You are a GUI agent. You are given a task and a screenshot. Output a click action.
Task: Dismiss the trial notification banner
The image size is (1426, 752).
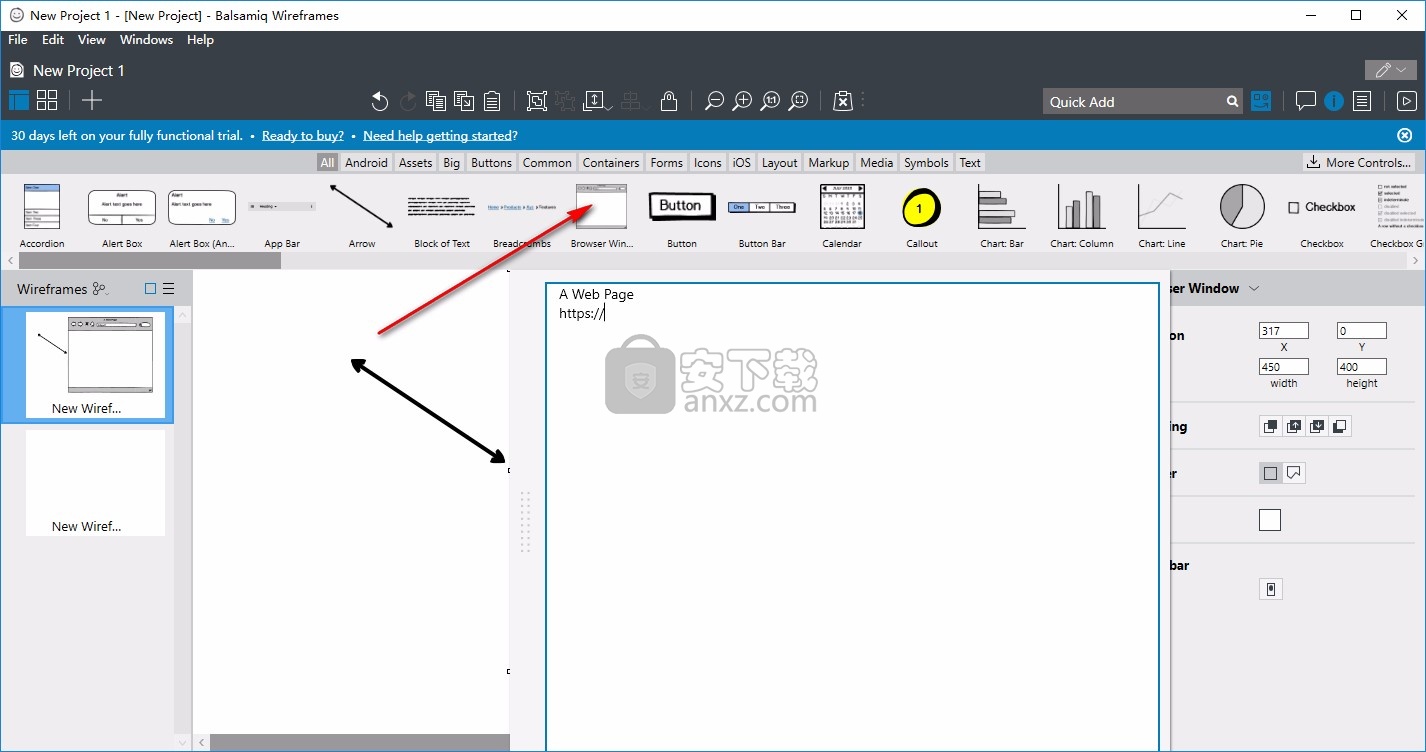click(x=1404, y=135)
